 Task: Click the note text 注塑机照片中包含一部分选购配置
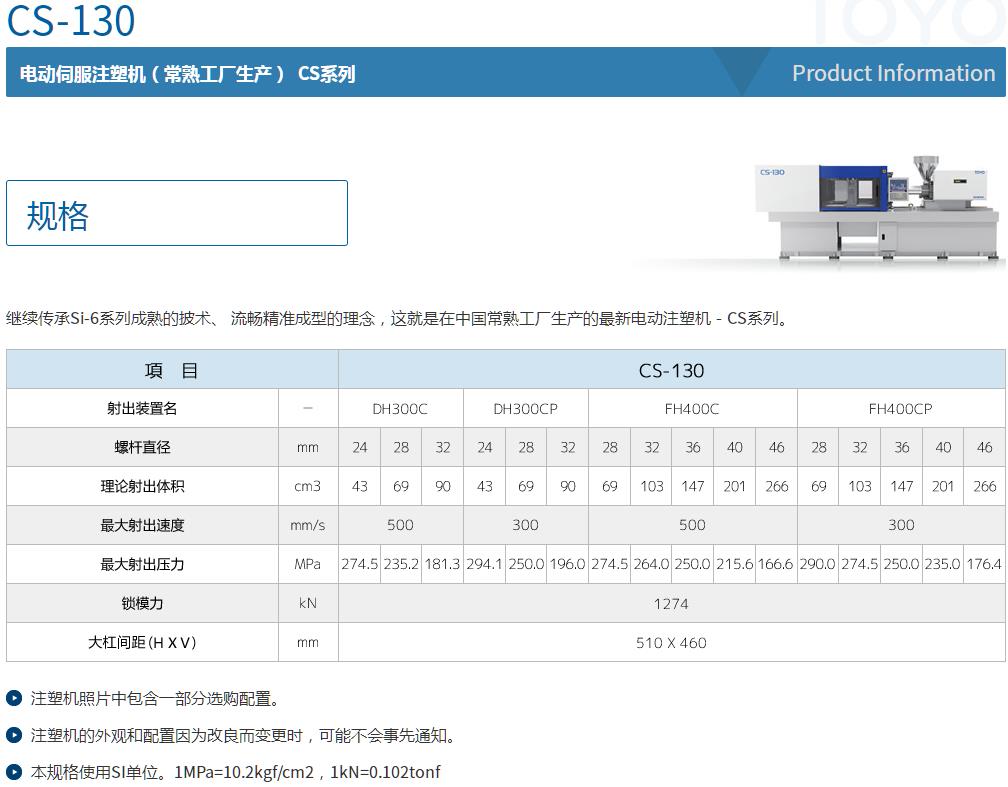coord(155,698)
